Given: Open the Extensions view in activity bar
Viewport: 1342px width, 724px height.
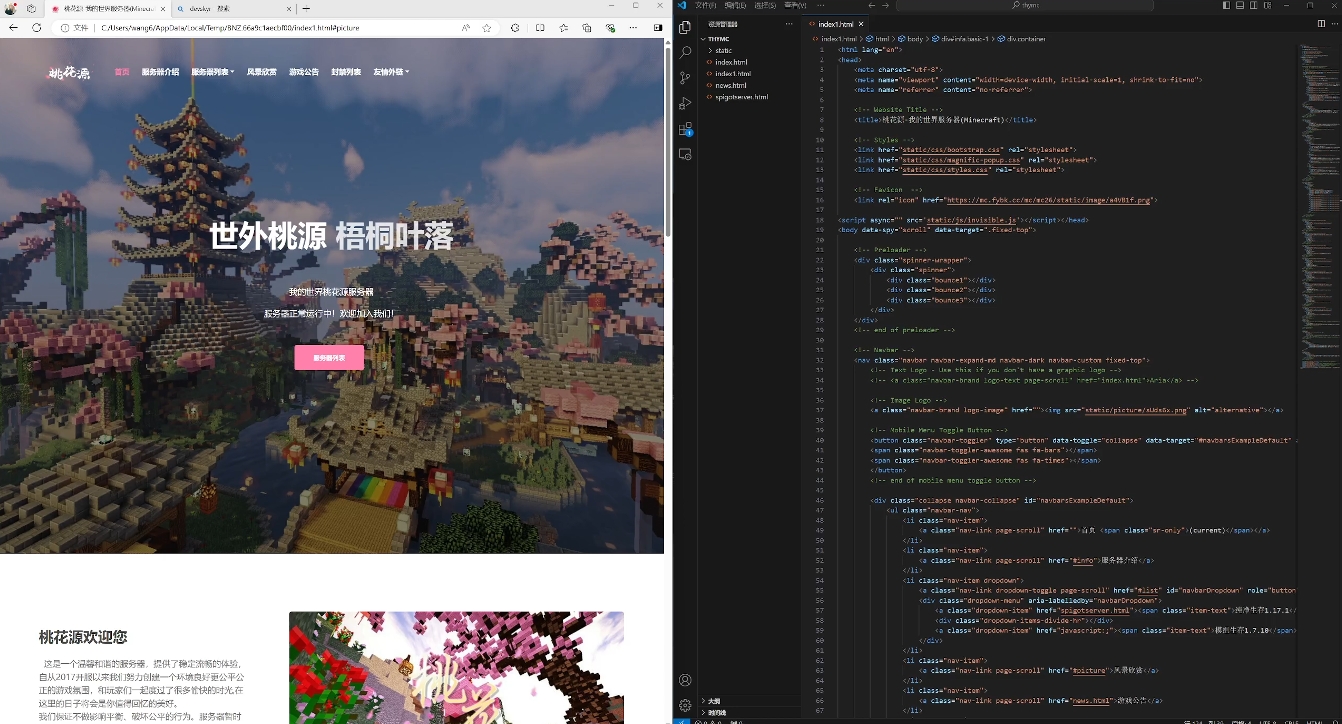Looking at the screenshot, I should (685, 129).
